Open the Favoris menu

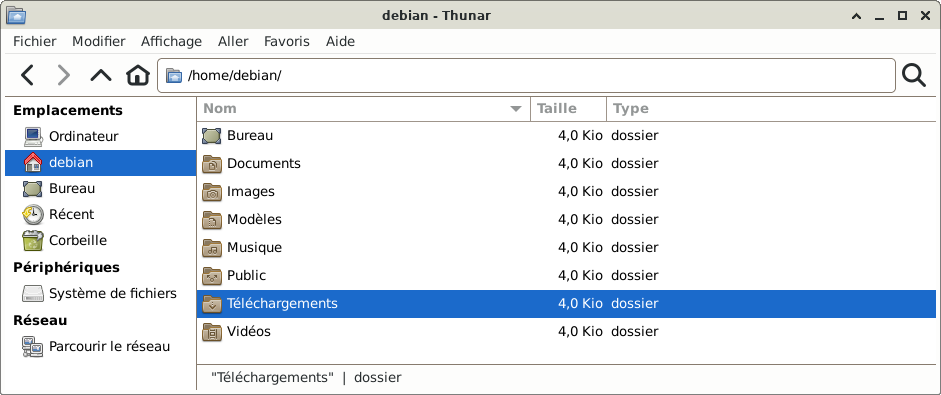[287, 41]
